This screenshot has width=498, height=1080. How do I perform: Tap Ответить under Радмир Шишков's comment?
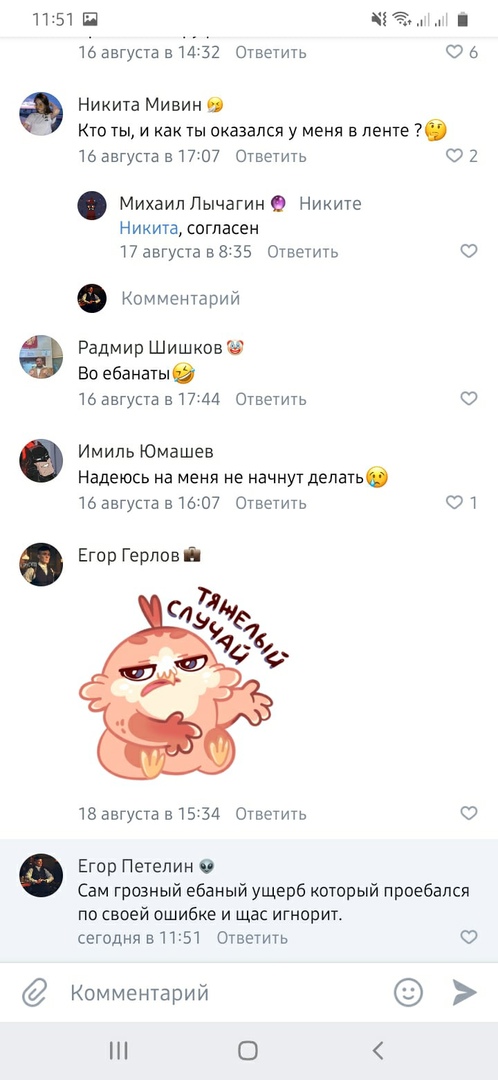click(271, 399)
